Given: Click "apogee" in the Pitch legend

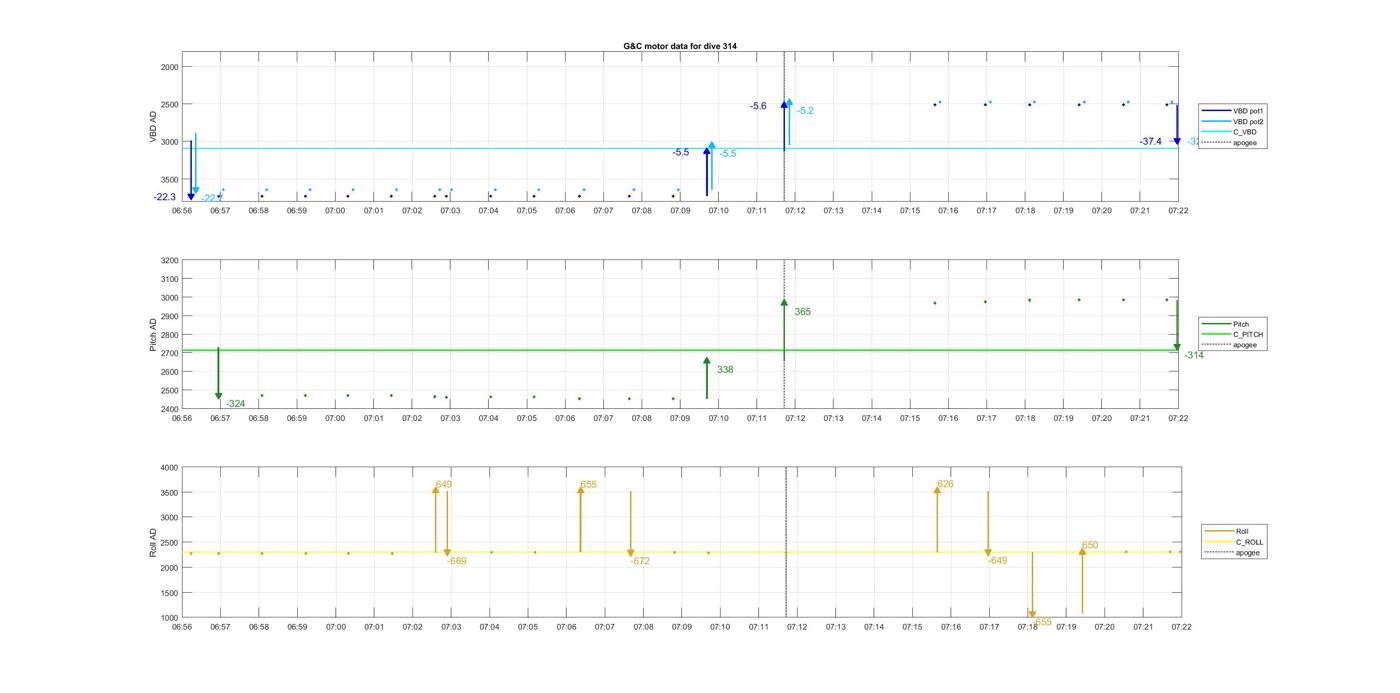Looking at the screenshot, I should (1234, 345).
